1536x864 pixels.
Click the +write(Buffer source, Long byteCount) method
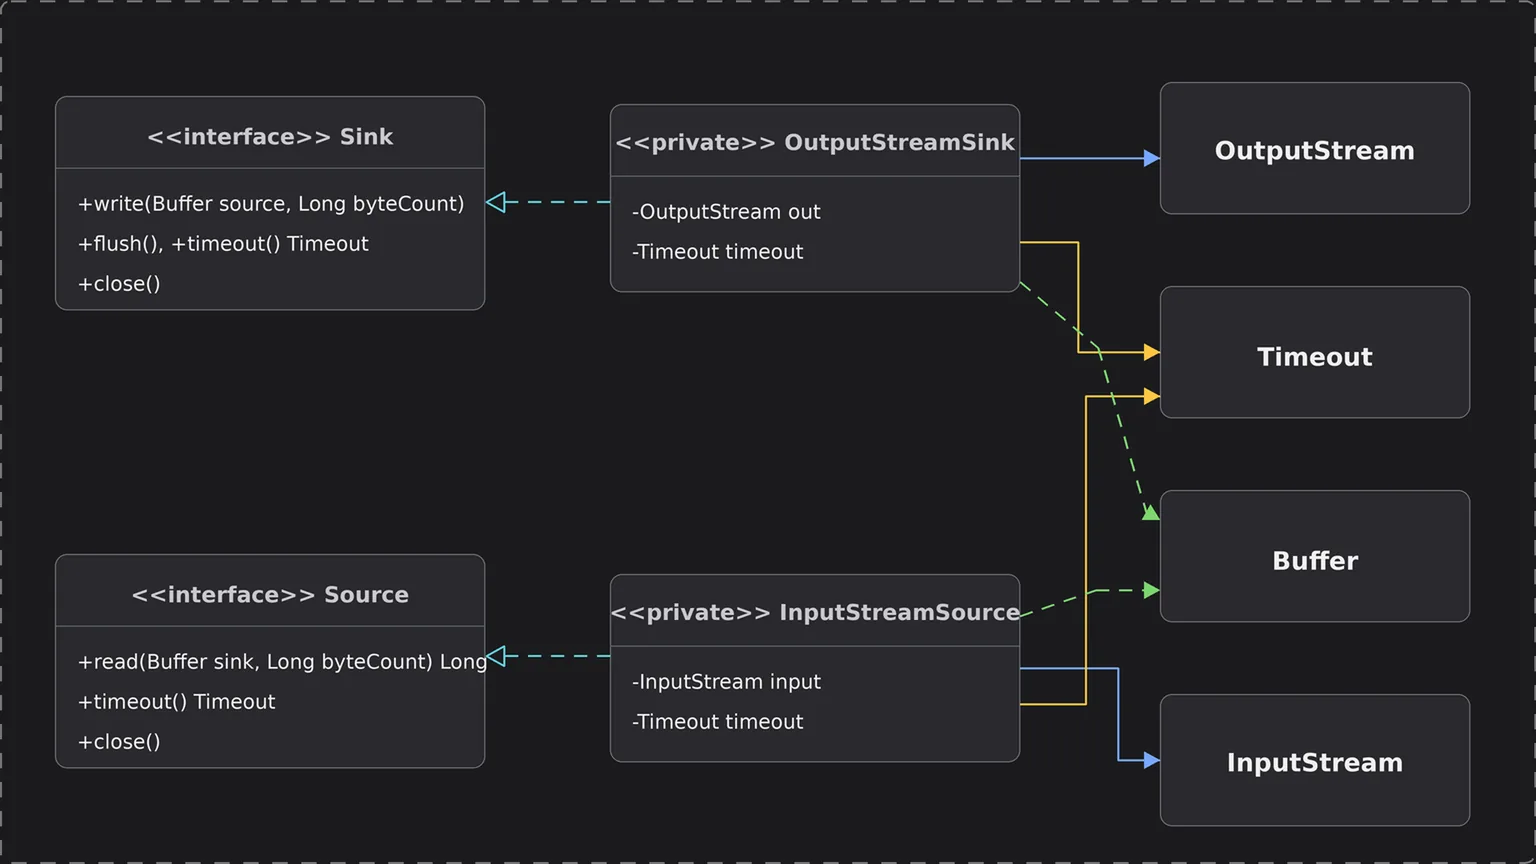pos(271,204)
